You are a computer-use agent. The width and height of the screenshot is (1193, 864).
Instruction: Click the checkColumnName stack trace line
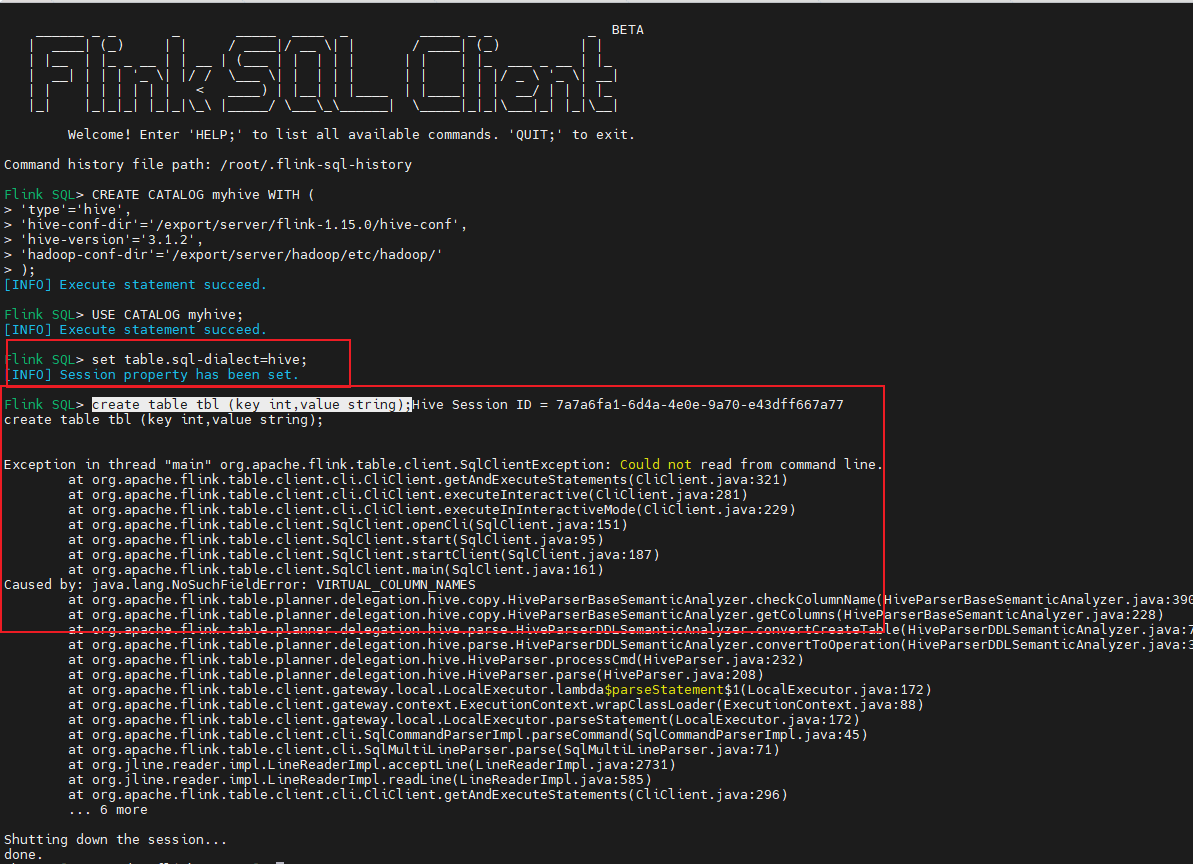coord(630,599)
